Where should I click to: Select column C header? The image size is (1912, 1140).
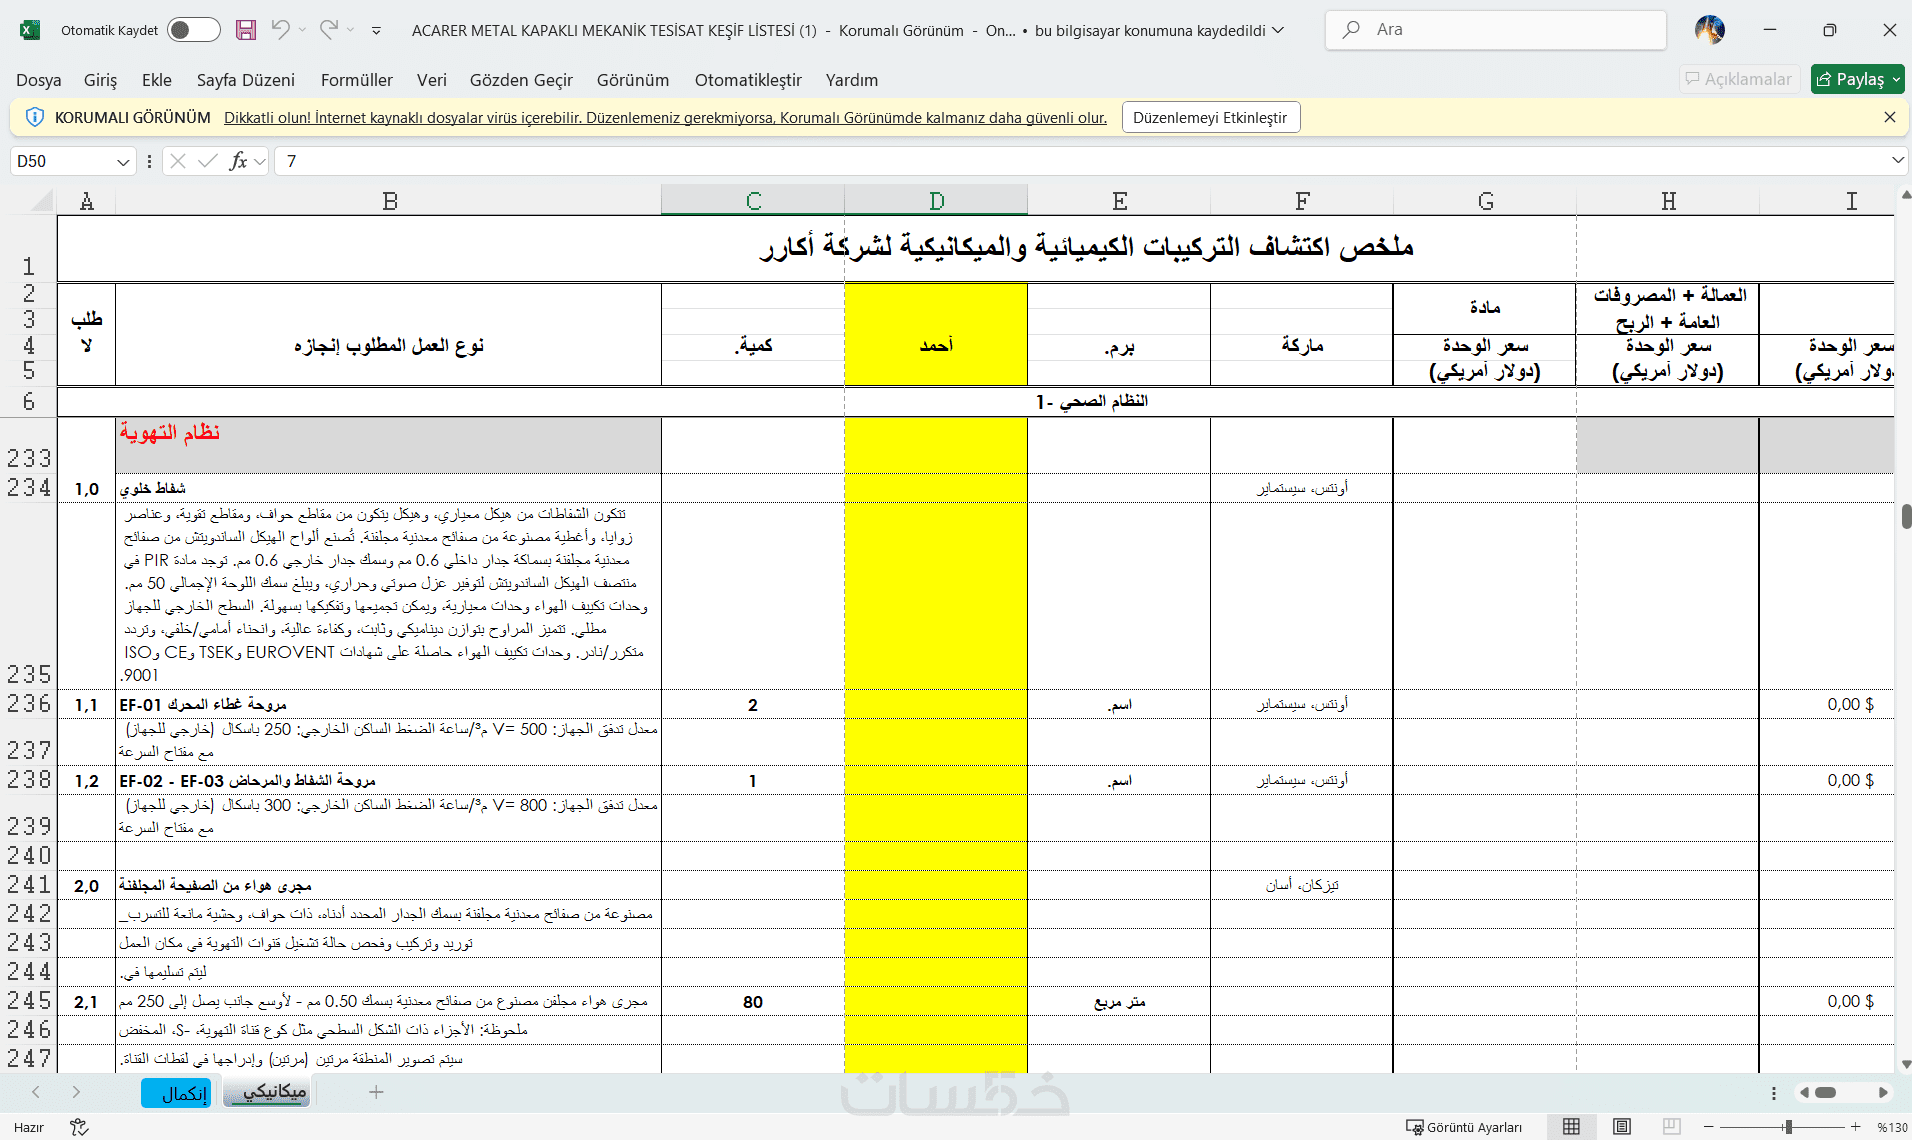click(753, 201)
